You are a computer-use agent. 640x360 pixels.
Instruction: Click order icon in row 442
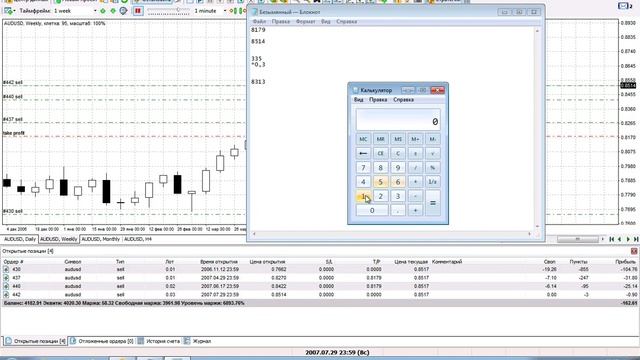point(6,294)
